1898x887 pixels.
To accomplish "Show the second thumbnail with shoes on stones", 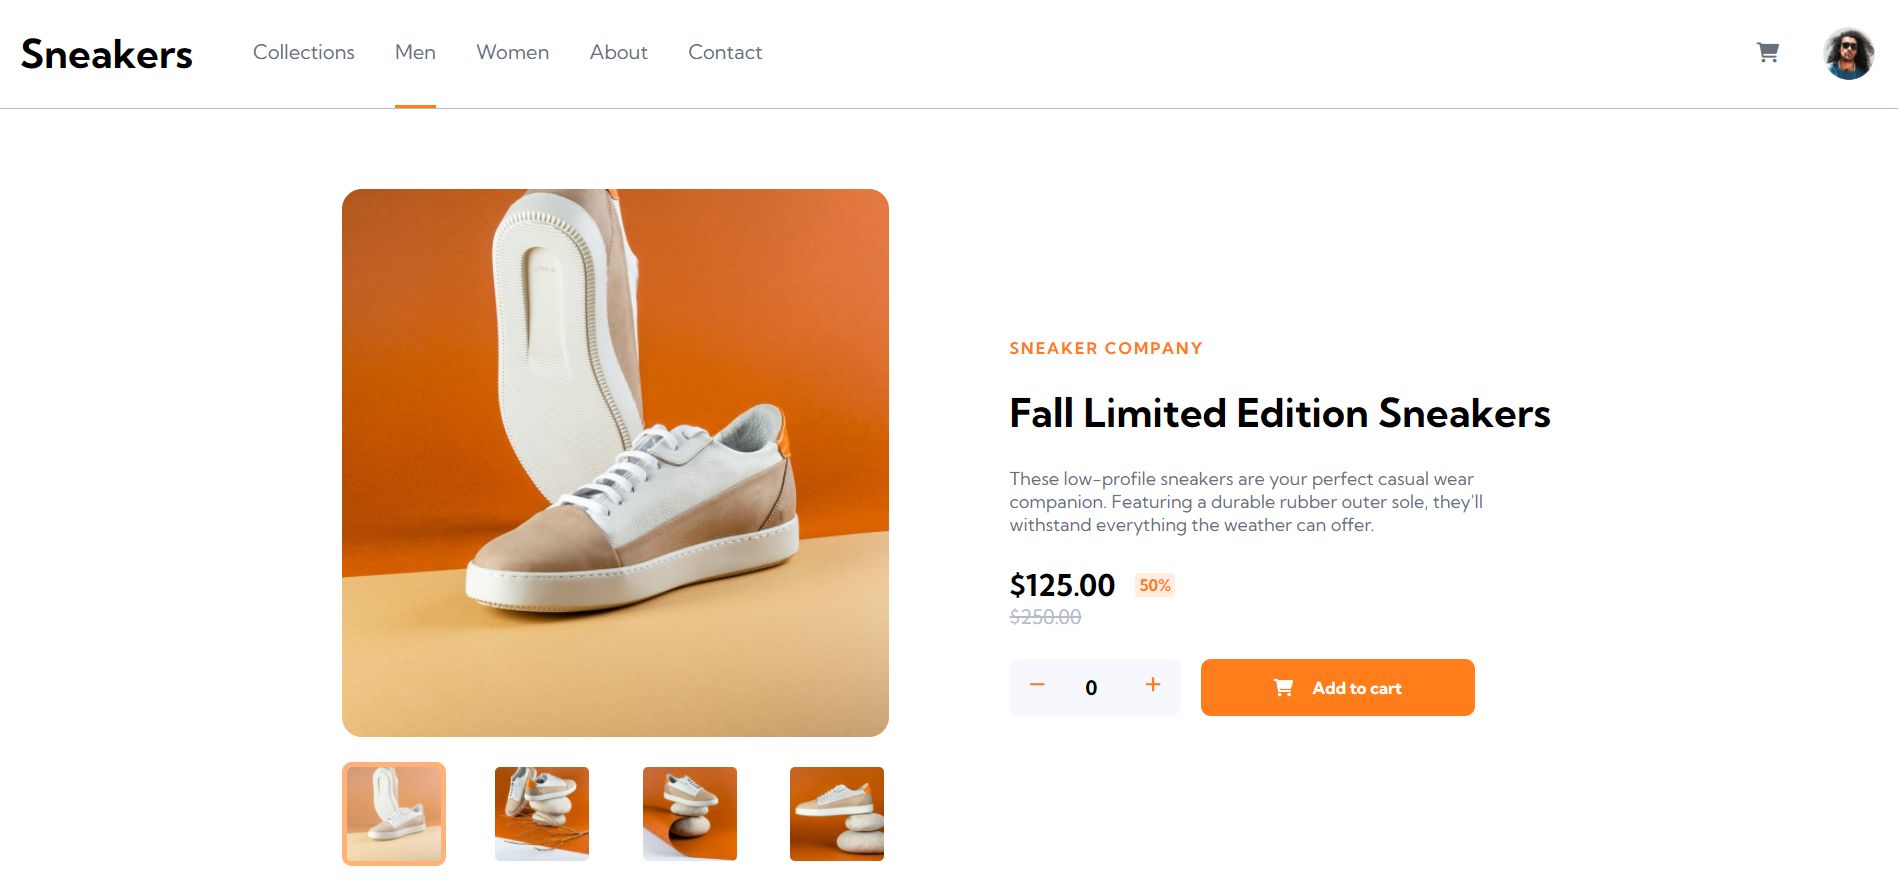I will click(542, 814).
